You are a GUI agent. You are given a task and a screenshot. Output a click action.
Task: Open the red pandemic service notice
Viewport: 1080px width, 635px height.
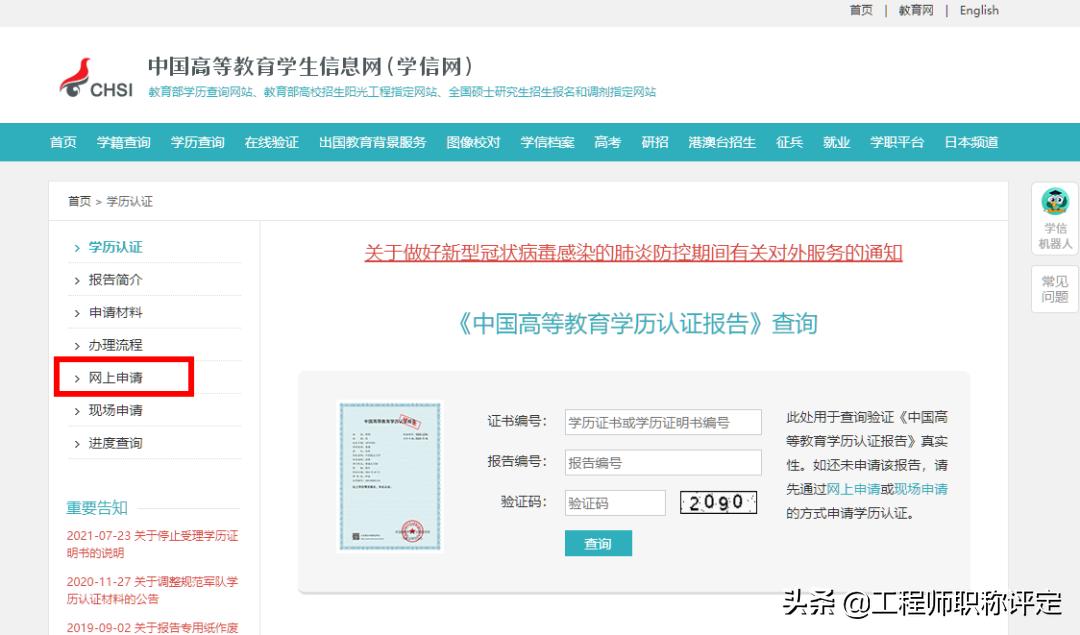(634, 253)
